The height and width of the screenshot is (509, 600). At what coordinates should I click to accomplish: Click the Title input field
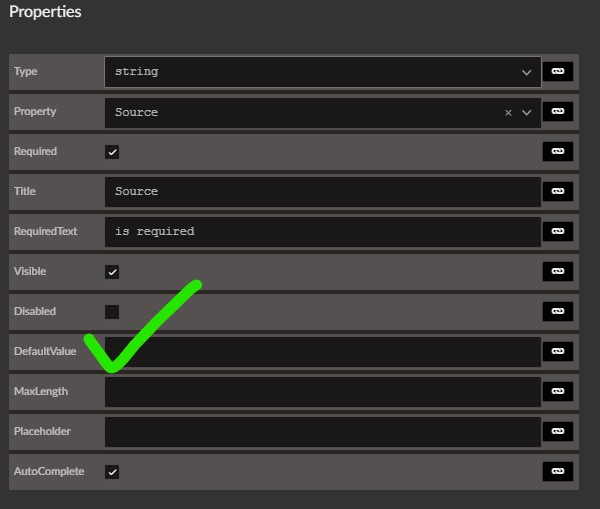point(323,192)
